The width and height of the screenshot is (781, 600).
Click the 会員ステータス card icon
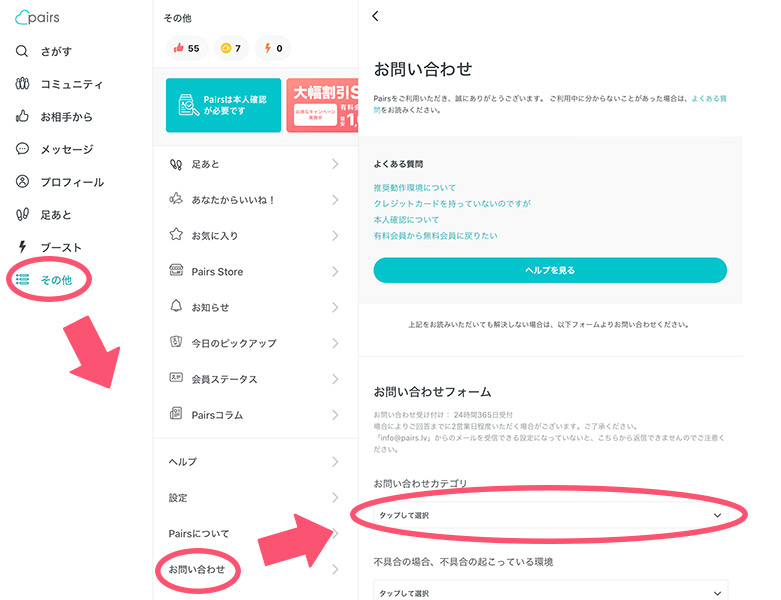[x=176, y=377]
